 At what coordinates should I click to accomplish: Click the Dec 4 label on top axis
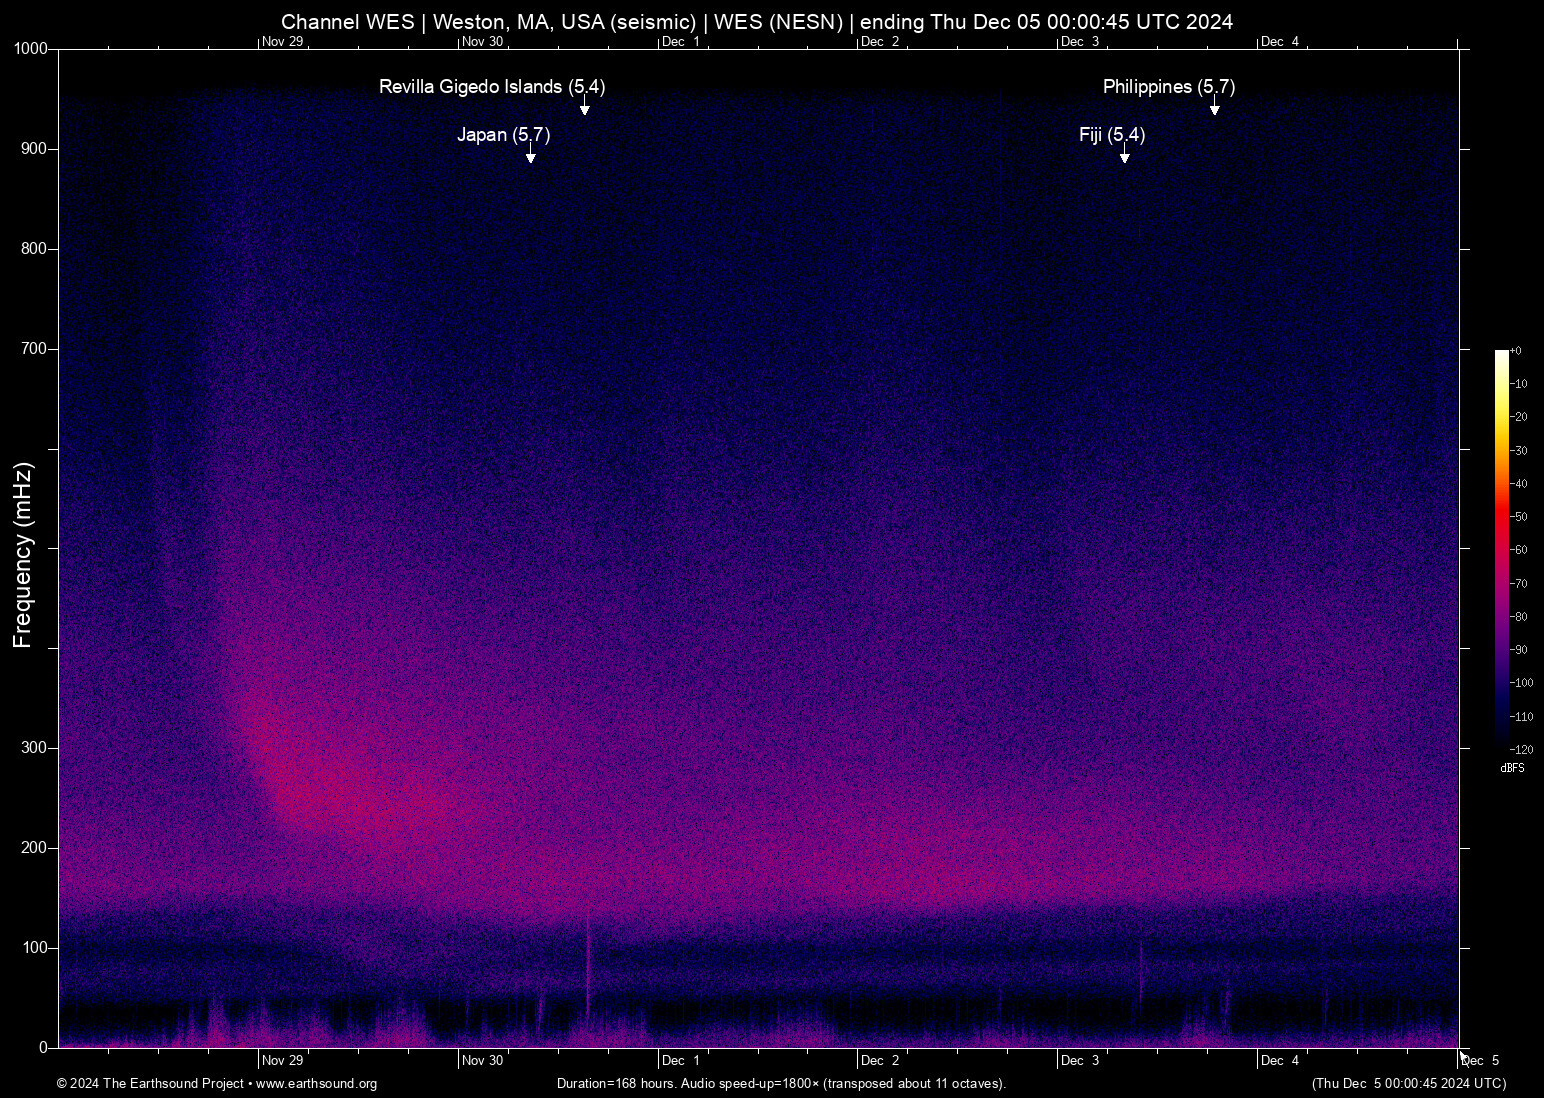click(x=1280, y=42)
